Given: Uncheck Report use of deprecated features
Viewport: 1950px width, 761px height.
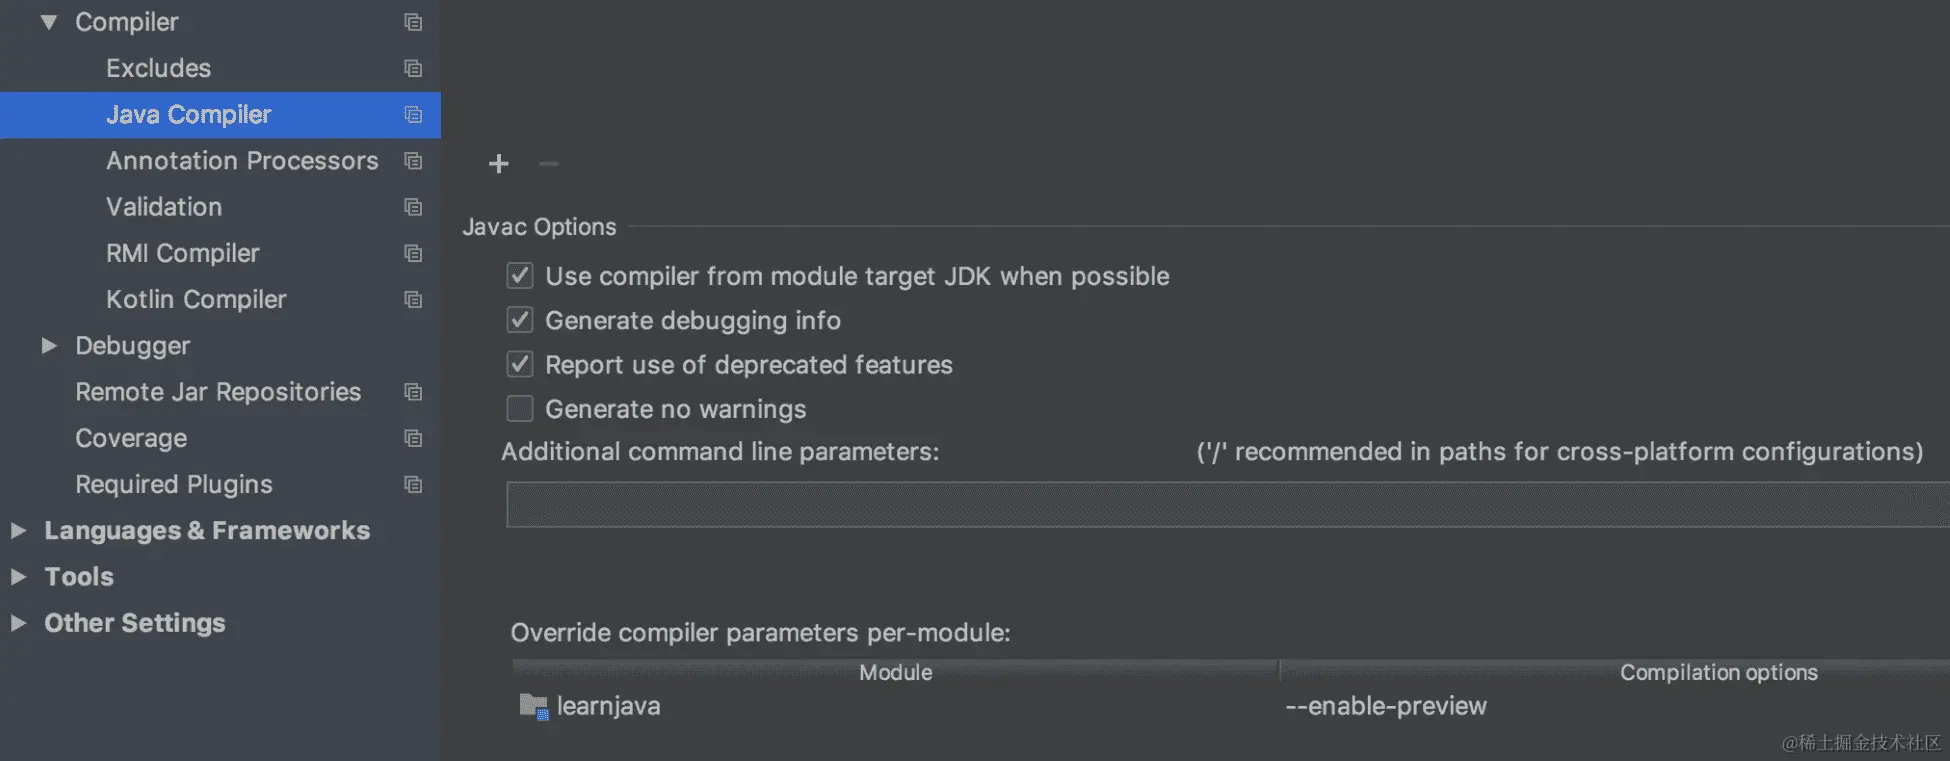Looking at the screenshot, I should pos(520,365).
